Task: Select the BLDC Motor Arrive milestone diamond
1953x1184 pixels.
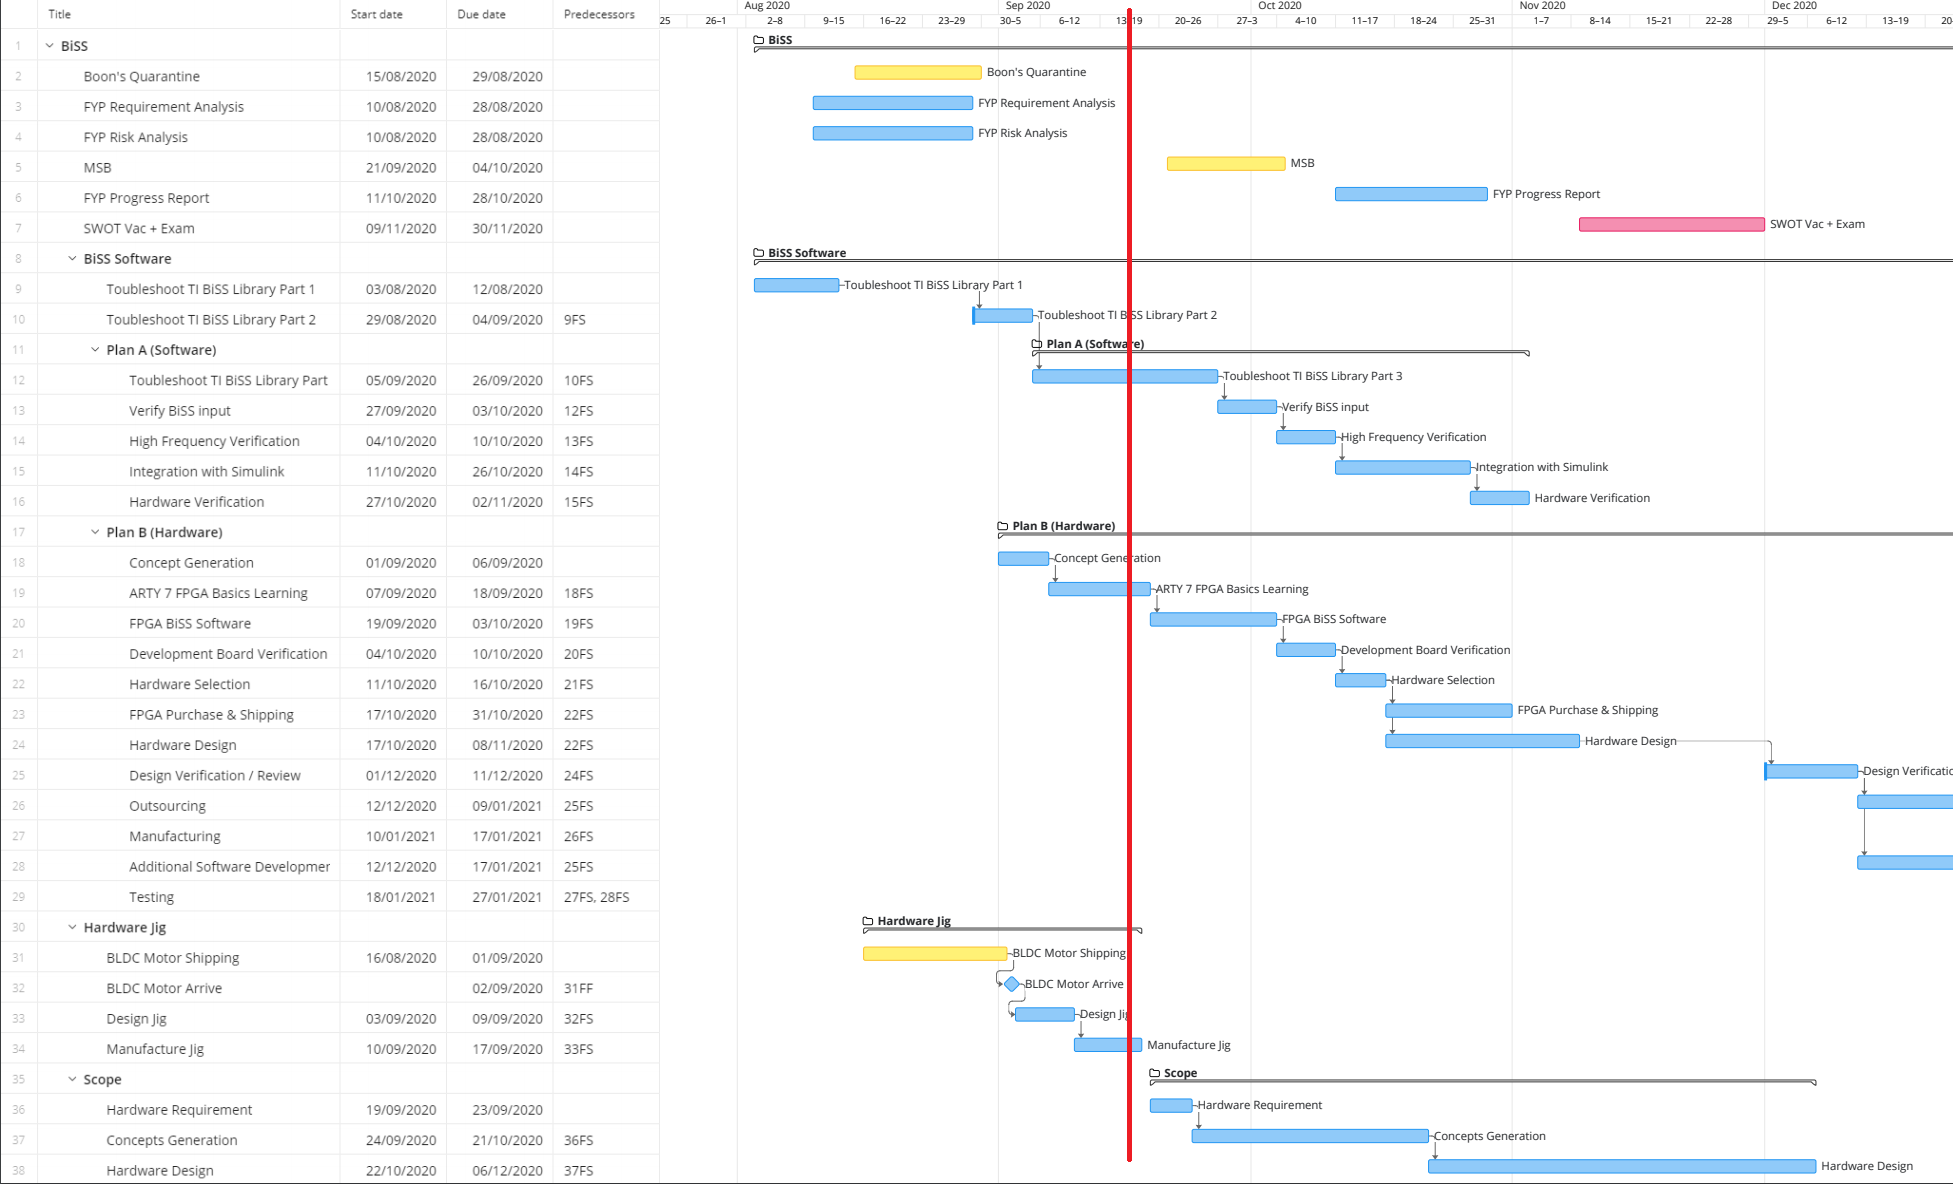Action: [1012, 984]
